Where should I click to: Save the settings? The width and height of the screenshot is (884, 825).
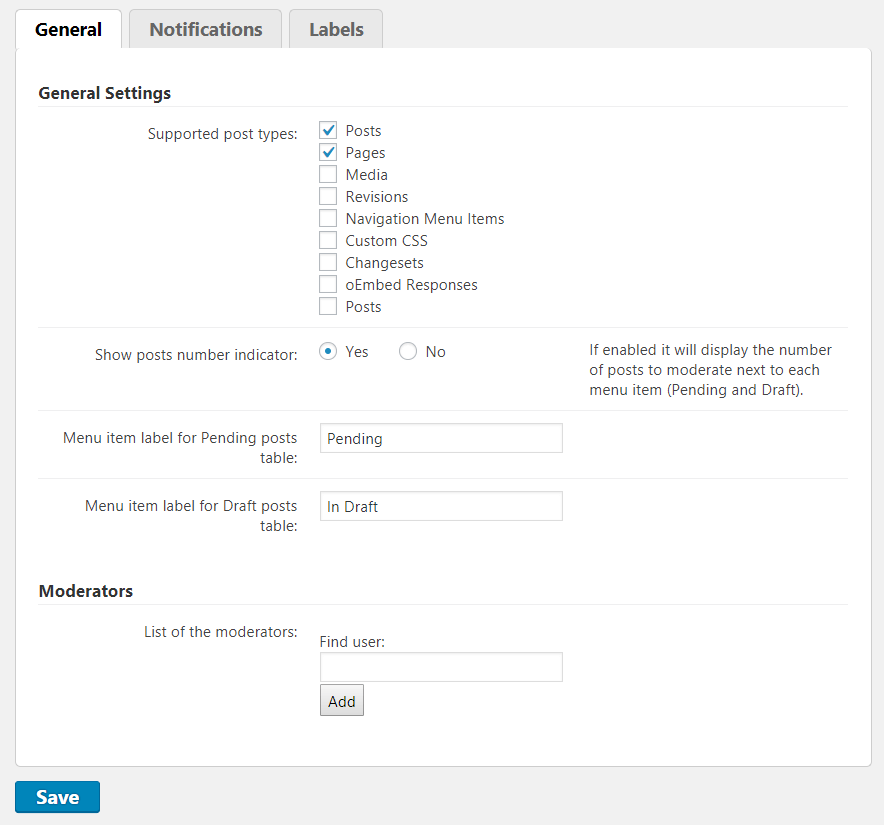pos(57,797)
